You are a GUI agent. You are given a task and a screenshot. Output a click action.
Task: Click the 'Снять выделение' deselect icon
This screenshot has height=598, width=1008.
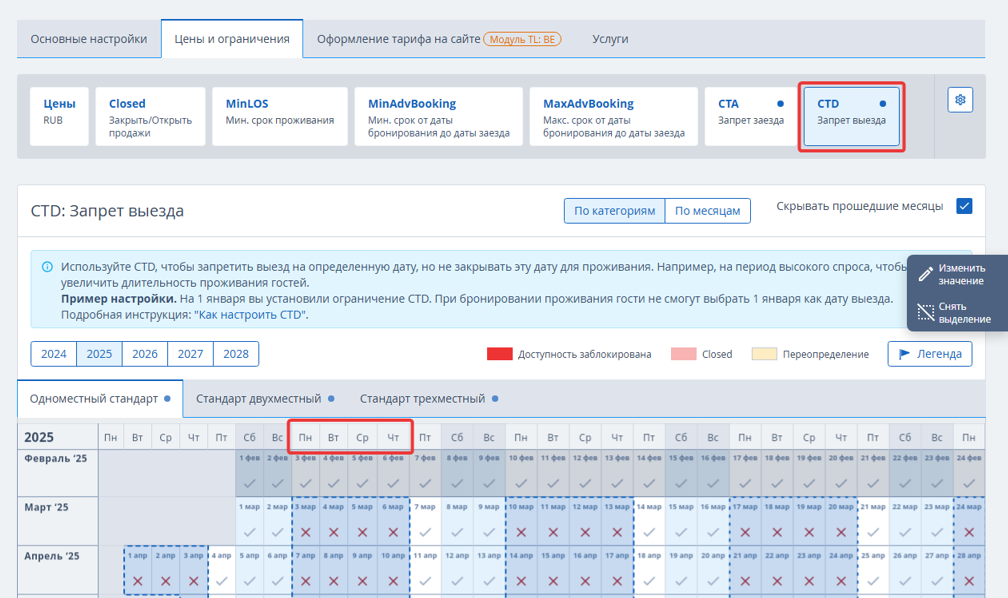(925, 313)
